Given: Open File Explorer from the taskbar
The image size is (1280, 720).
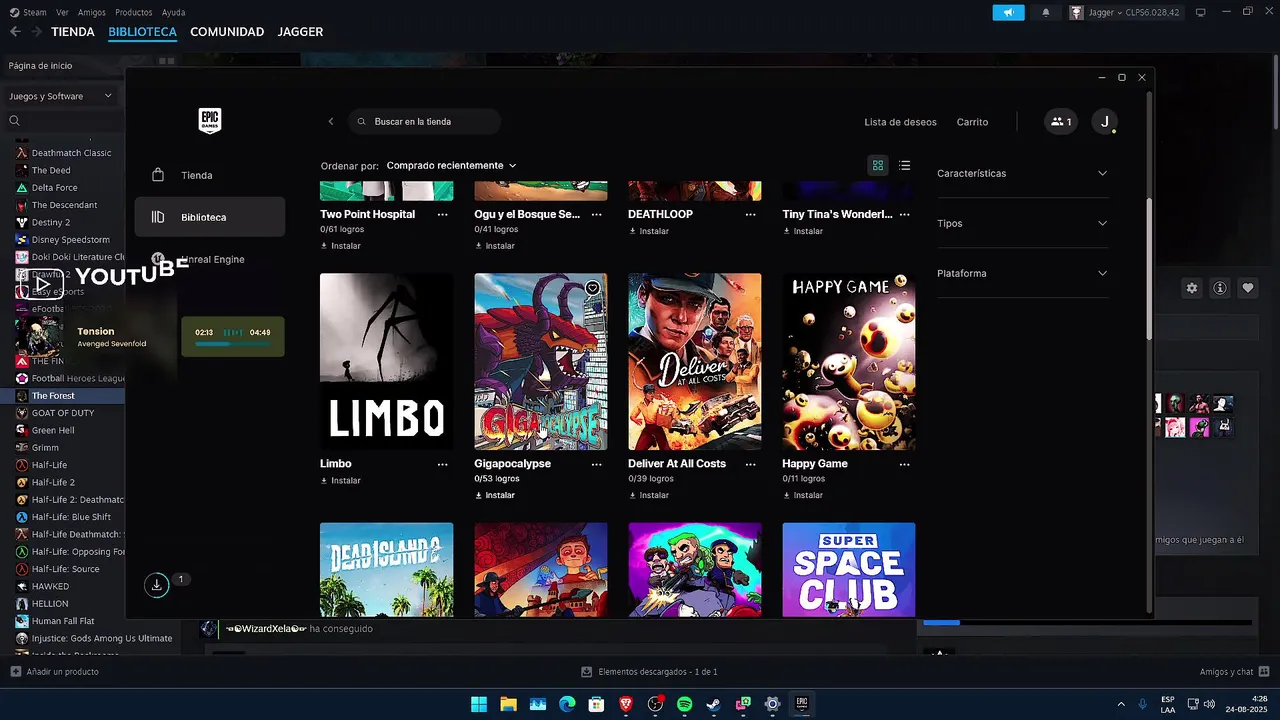Looking at the screenshot, I should coord(508,704).
